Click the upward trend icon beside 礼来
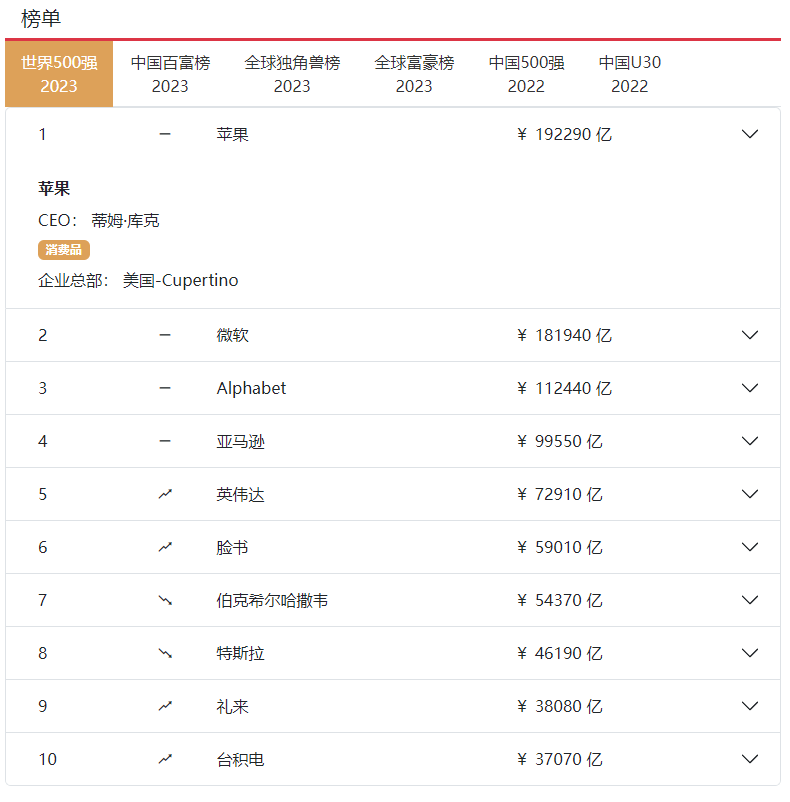Viewport: 790px width, 802px height. (165, 706)
